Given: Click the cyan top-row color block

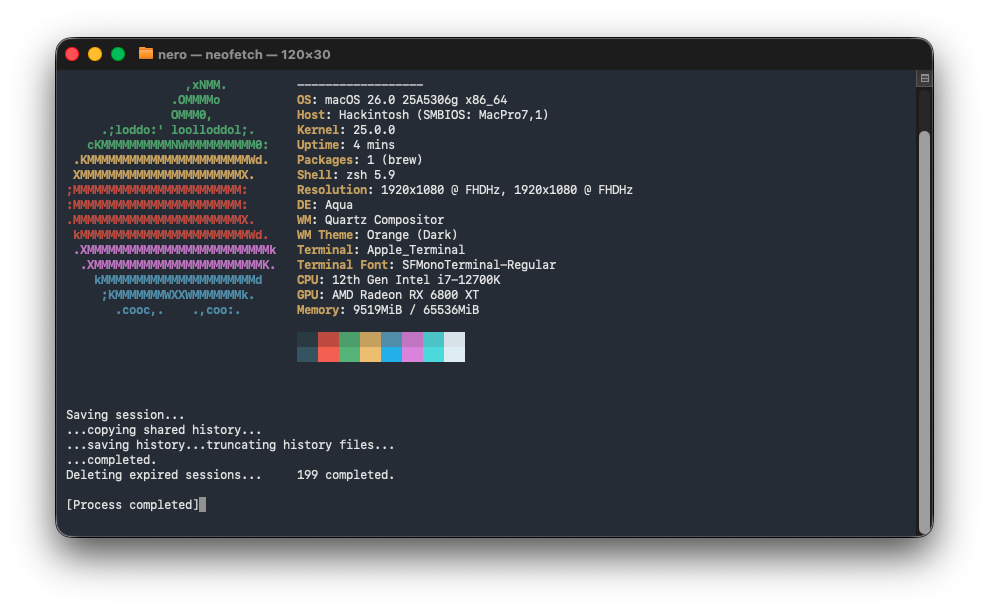Looking at the screenshot, I should (x=433, y=339).
